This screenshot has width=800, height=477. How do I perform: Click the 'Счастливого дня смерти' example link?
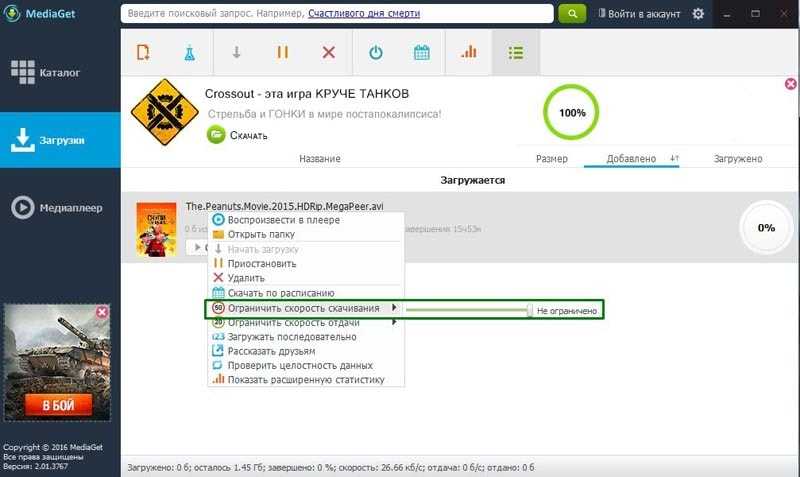pyautogui.click(x=364, y=14)
